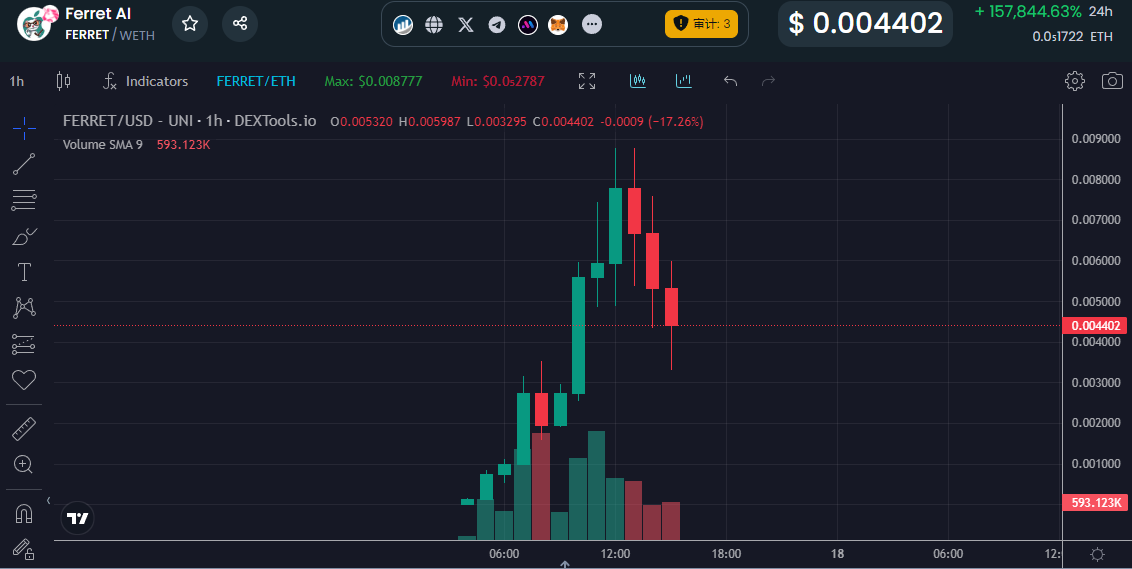Select the Fibonacci retracement lines tool
The image size is (1132, 569).
point(24,200)
